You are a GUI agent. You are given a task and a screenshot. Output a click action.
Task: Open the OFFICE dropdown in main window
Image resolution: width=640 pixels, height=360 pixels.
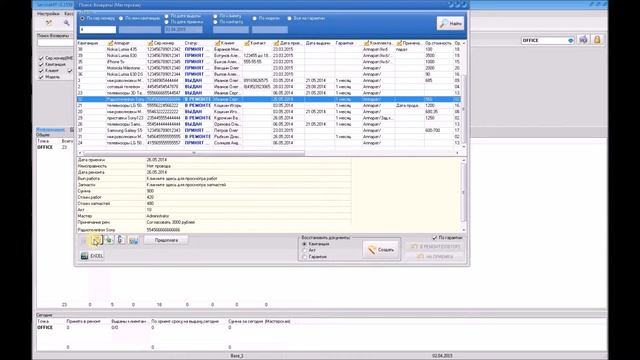571,40
